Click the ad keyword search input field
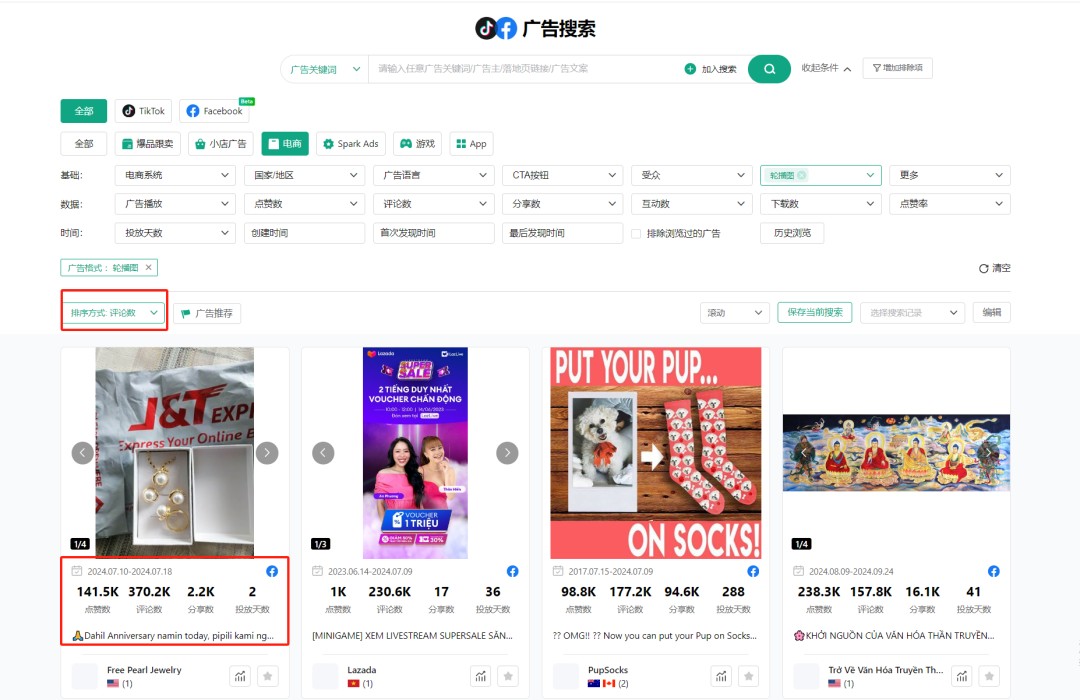The width and height of the screenshot is (1080, 700). coord(523,69)
